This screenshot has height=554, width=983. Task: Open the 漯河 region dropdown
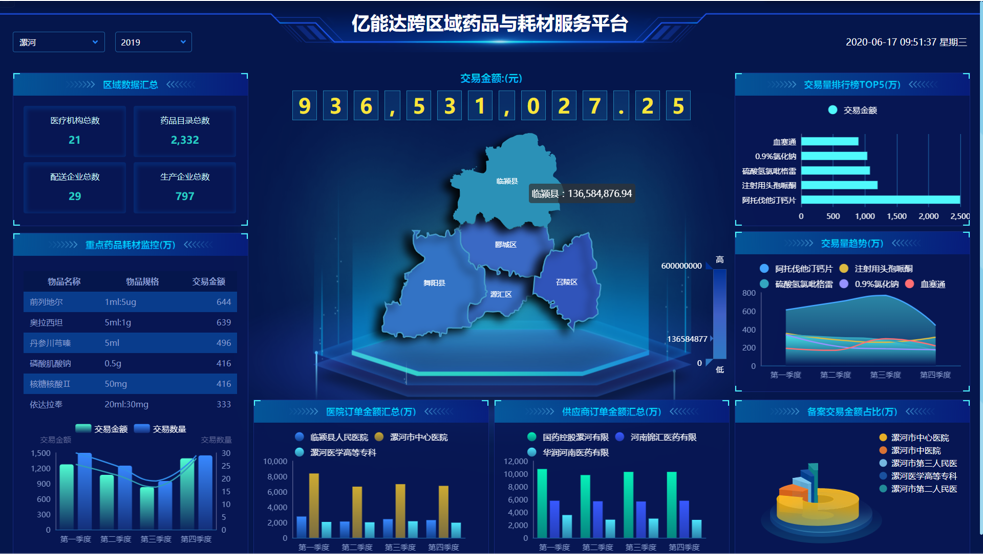click(58, 42)
